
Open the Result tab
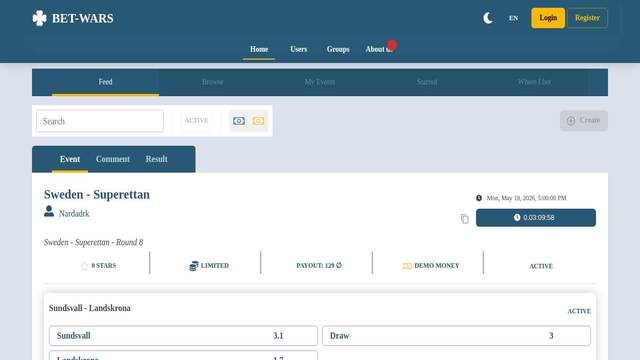pyautogui.click(x=156, y=159)
